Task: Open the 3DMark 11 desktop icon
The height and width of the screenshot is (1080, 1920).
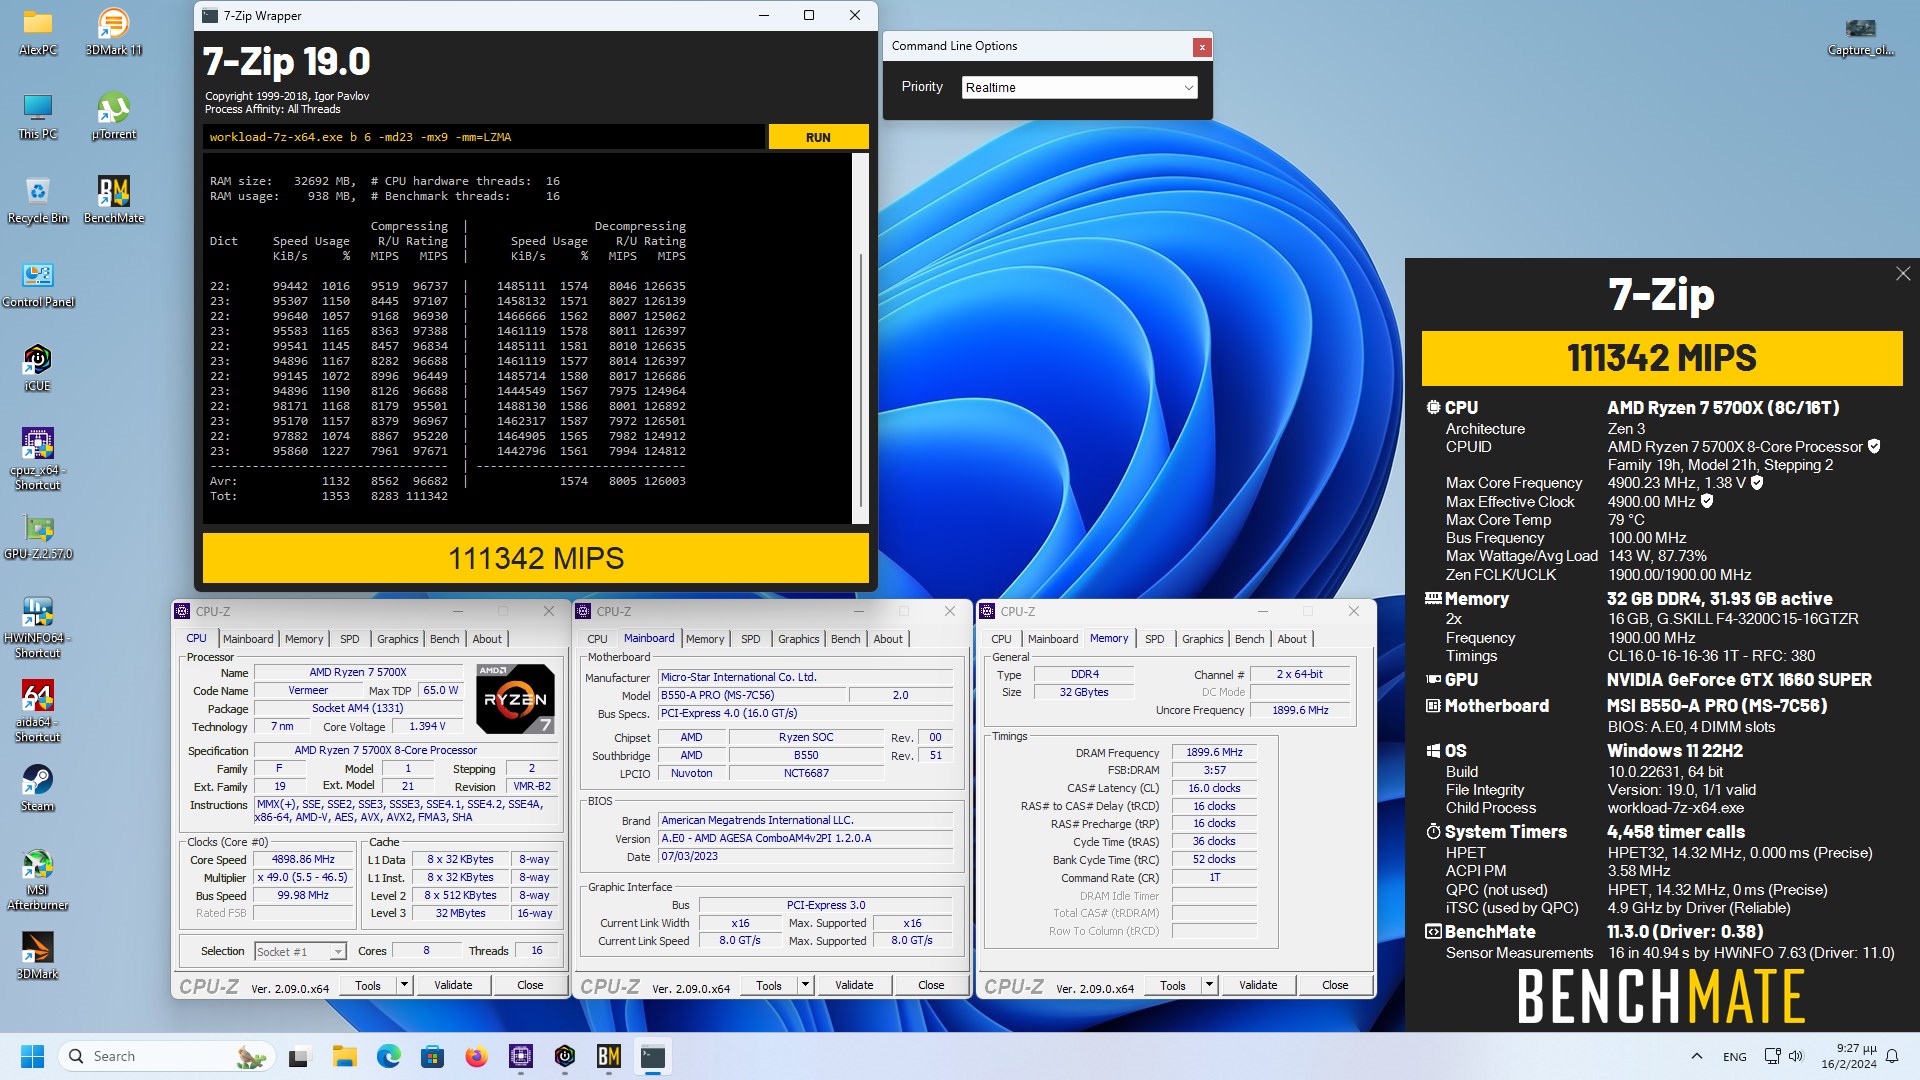Action: (114, 31)
